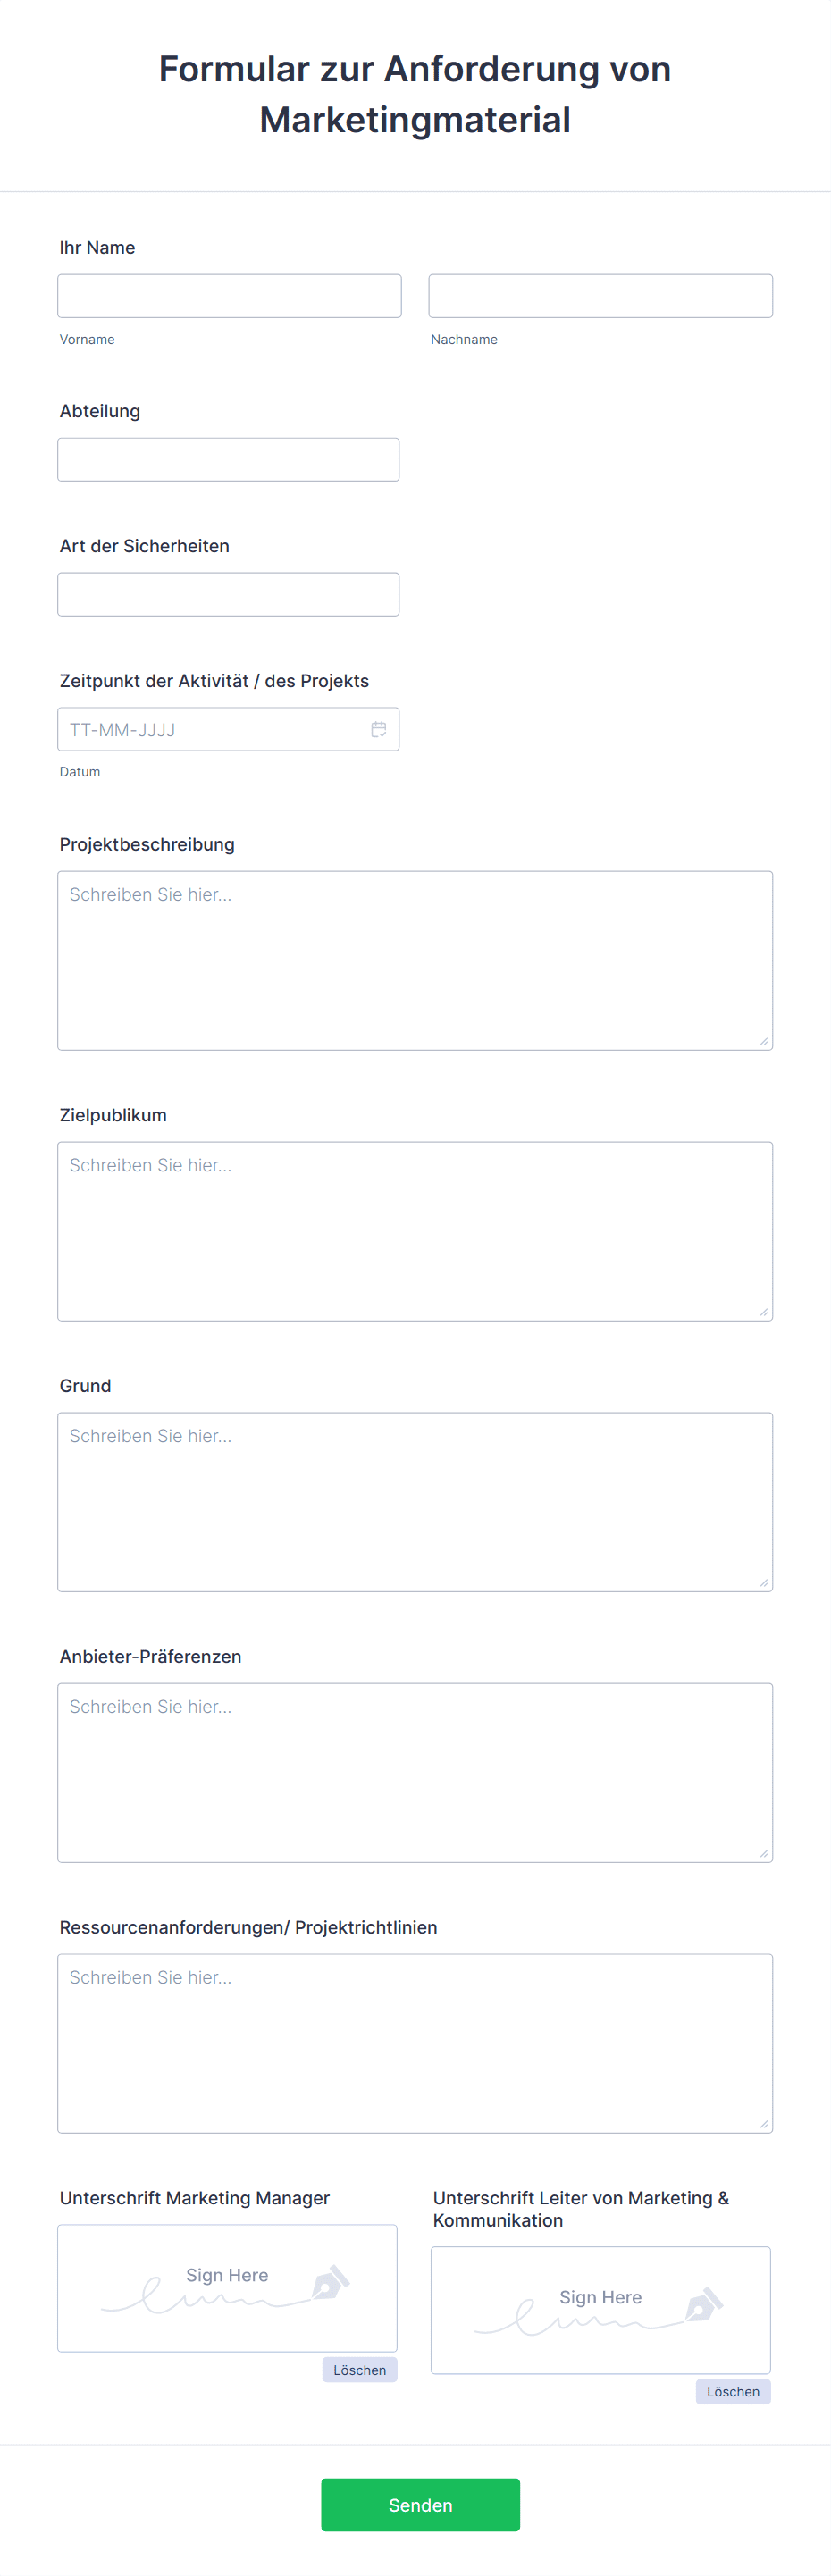Viewport: 831px width, 2576px height.
Task: Click the resize handle of the Zielpublikum textarea
Action: pyautogui.click(x=764, y=1310)
